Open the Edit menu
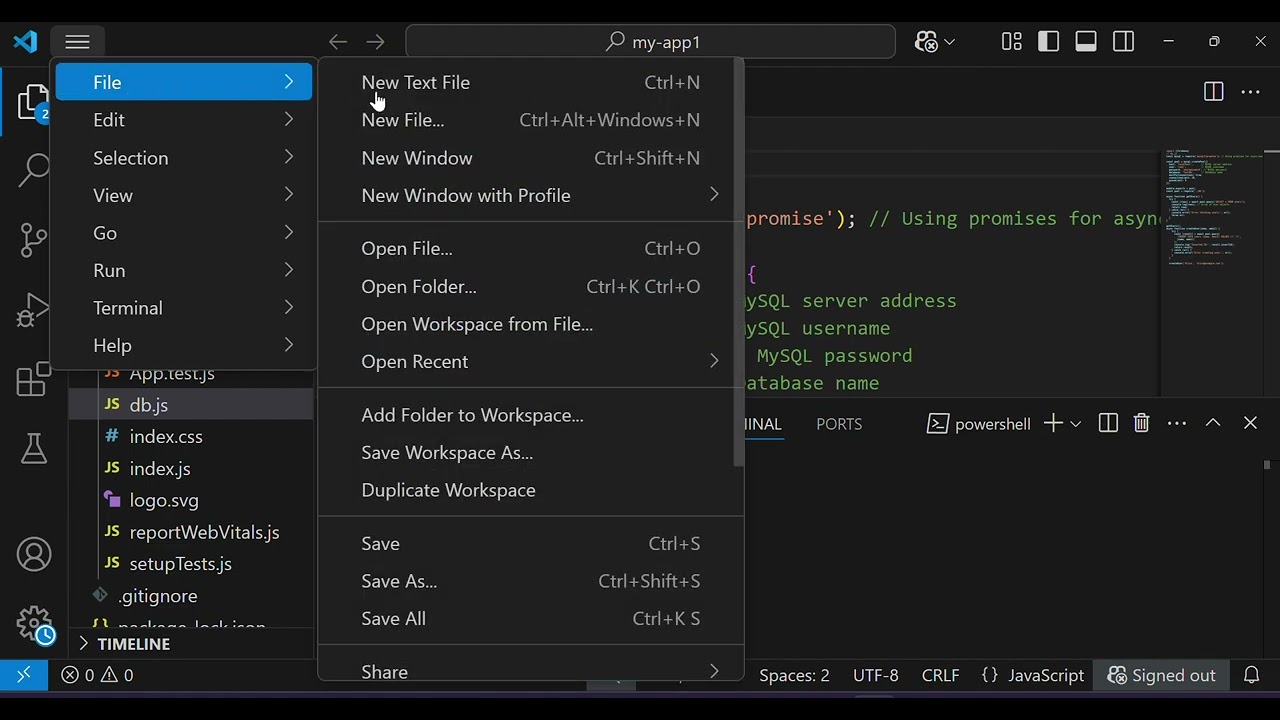The image size is (1280, 720). point(184,120)
